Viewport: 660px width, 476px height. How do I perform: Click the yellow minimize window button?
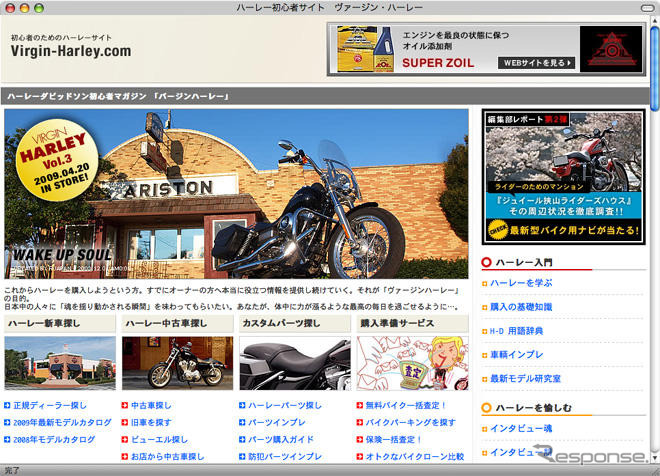point(24,8)
